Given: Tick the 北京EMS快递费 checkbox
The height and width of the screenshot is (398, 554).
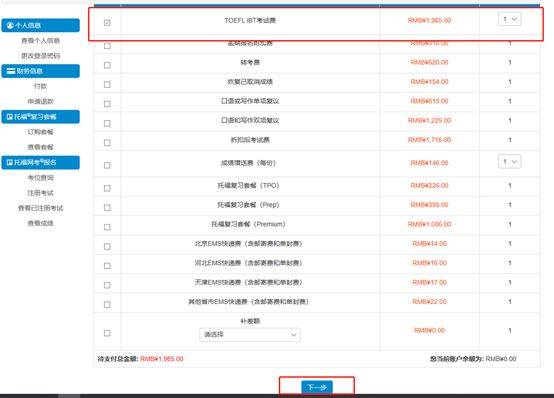Looking at the screenshot, I should [x=107, y=246].
